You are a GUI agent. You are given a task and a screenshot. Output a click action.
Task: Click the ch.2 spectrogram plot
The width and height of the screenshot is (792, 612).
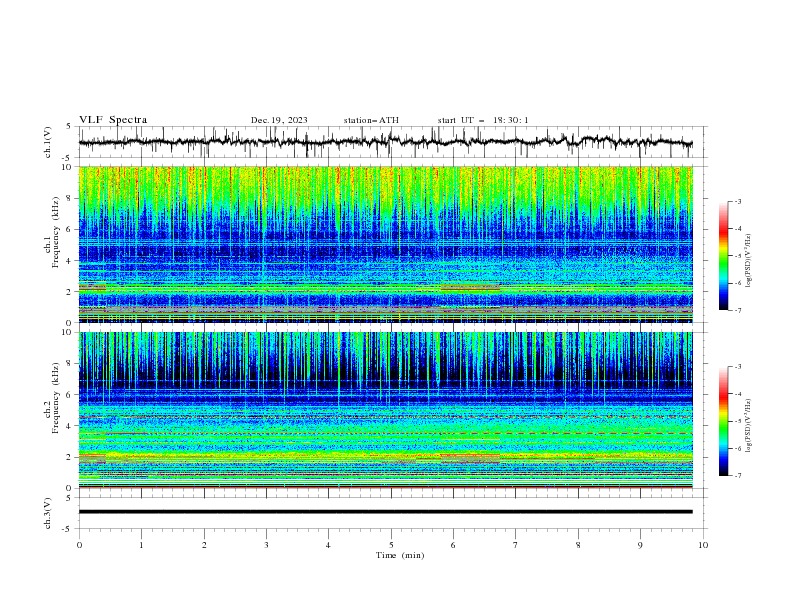coord(385,410)
